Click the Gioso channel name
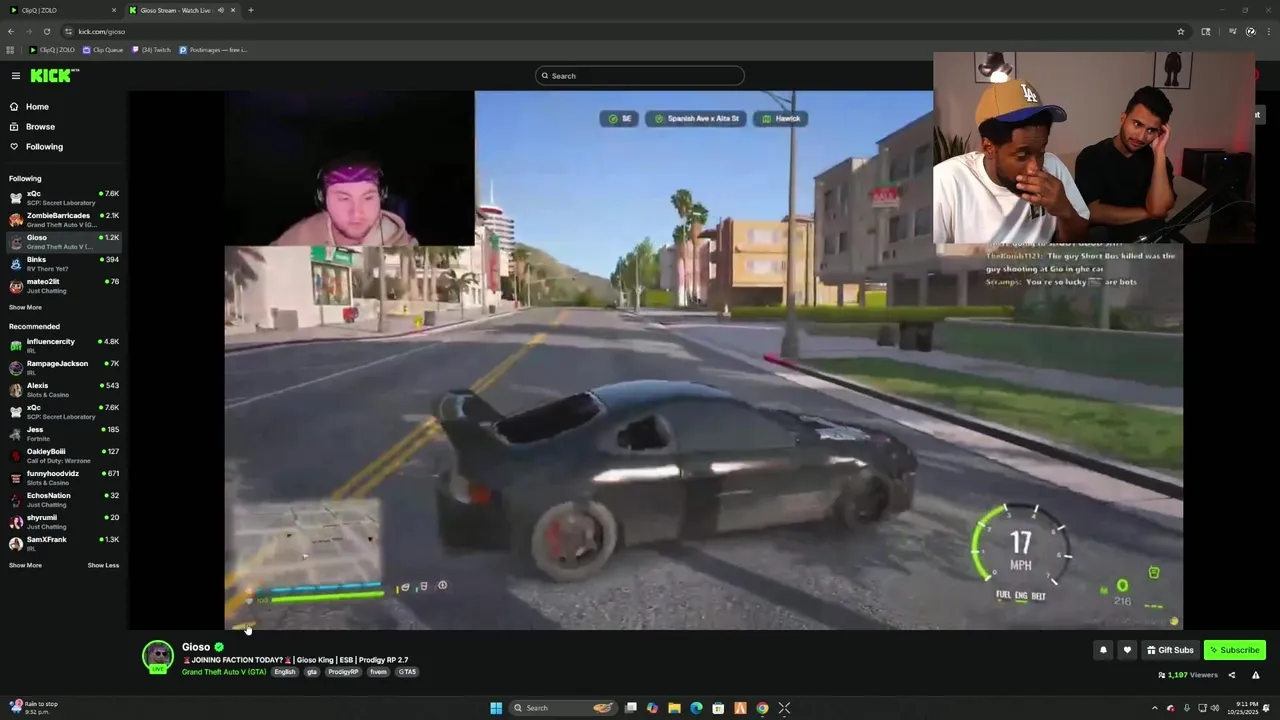Screen dimensions: 1280x720 [x=196, y=647]
